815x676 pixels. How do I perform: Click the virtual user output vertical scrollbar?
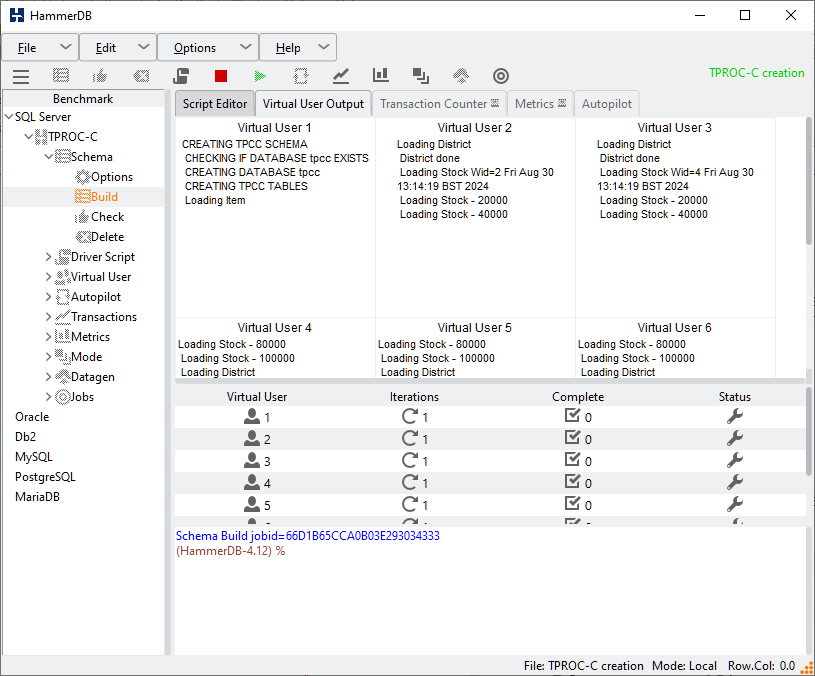(x=809, y=182)
